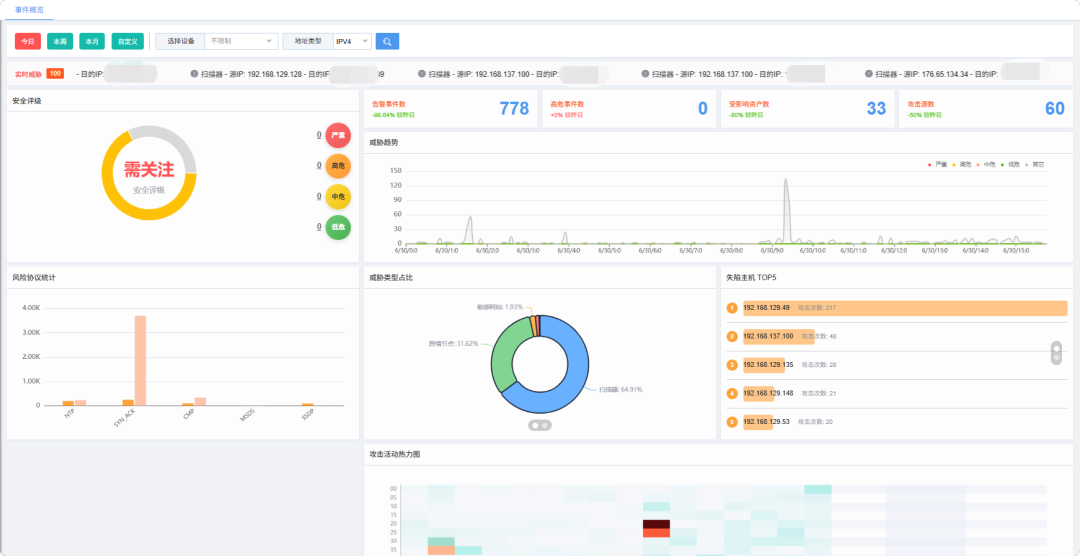Choose the 自定义 time range
This screenshot has width=1080, height=556.
[x=127, y=41]
